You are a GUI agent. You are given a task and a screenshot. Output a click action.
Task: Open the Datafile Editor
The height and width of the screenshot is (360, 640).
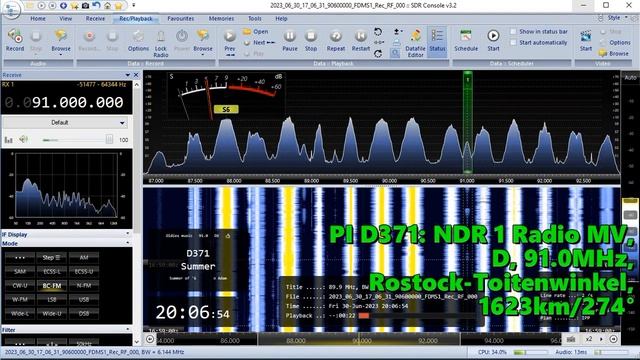[416, 42]
